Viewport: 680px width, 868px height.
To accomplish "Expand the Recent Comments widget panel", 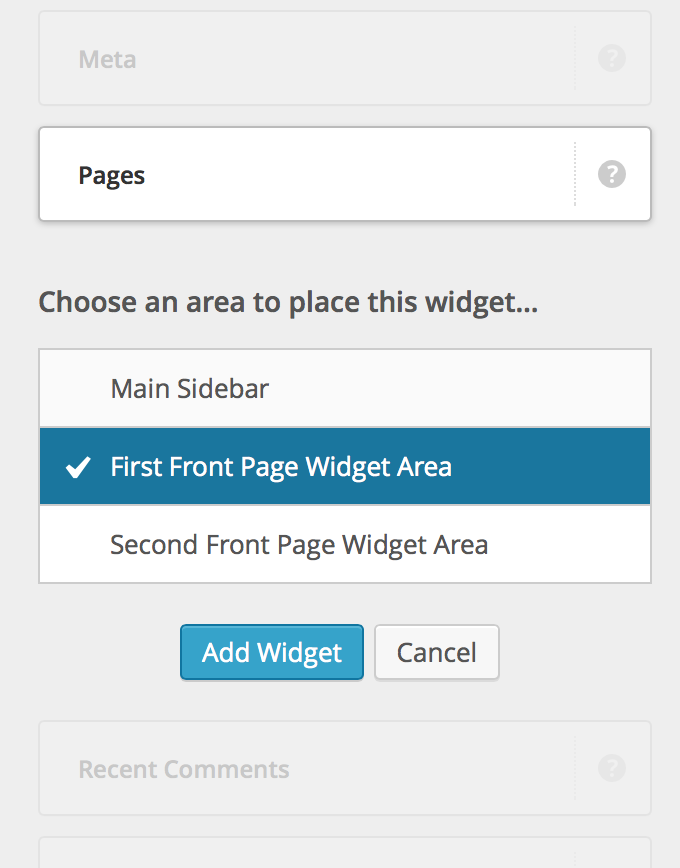I will 300,768.
